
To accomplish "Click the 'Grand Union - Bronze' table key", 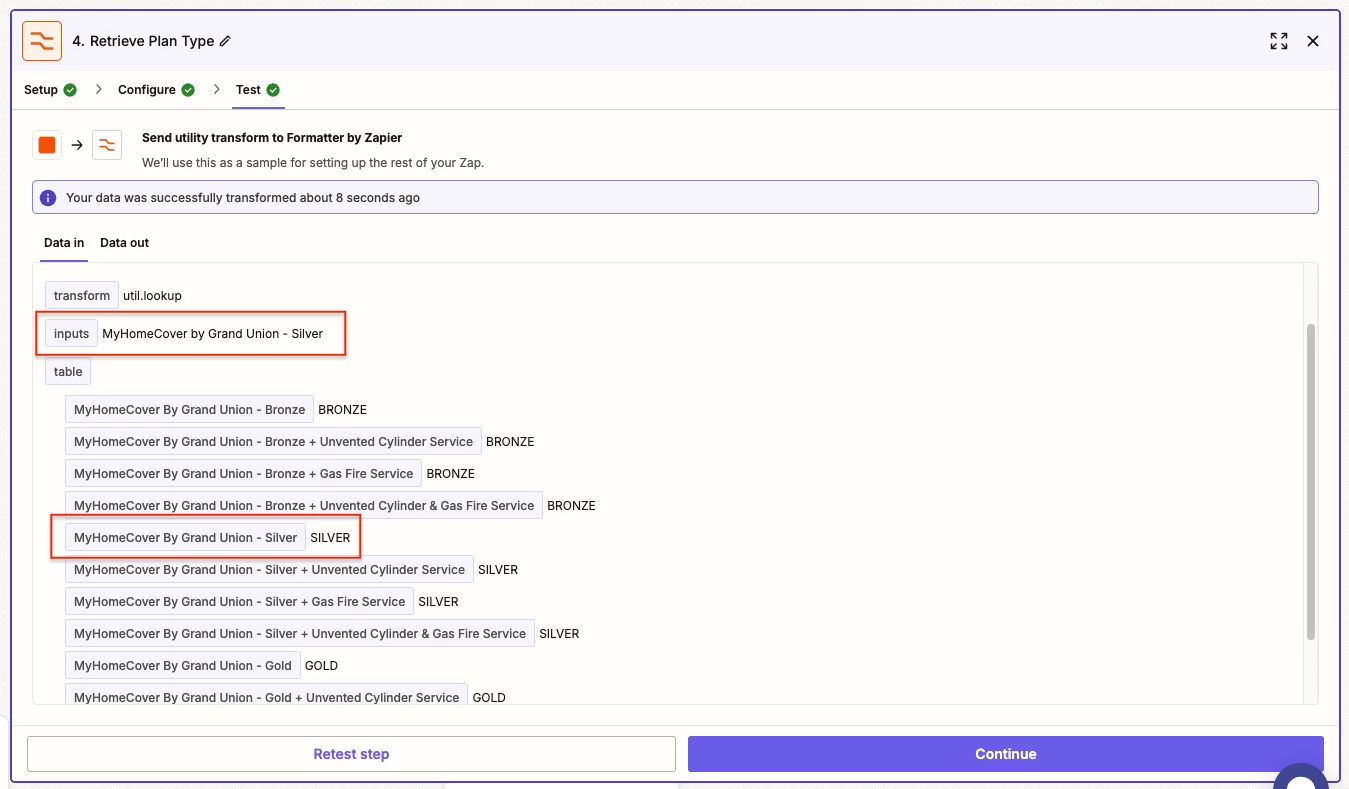I will (x=190, y=410).
